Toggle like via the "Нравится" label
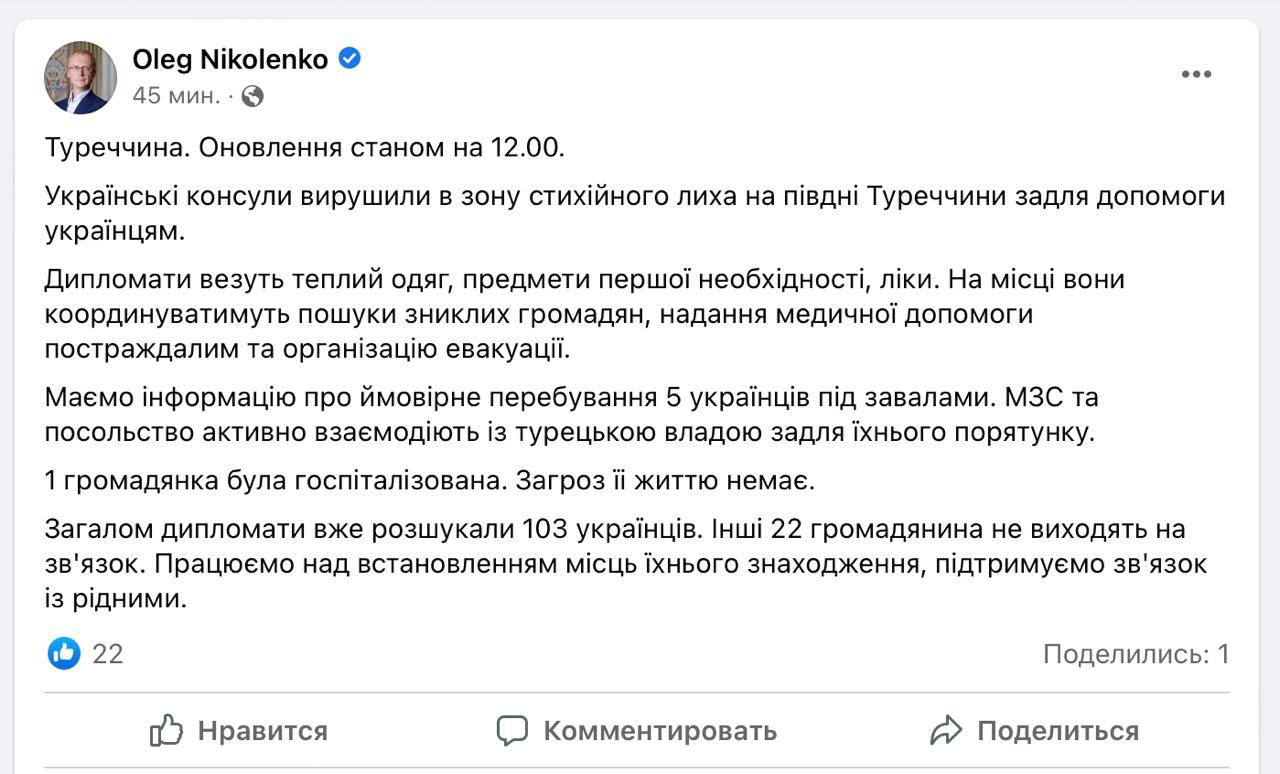This screenshot has width=1280, height=774. tap(262, 731)
